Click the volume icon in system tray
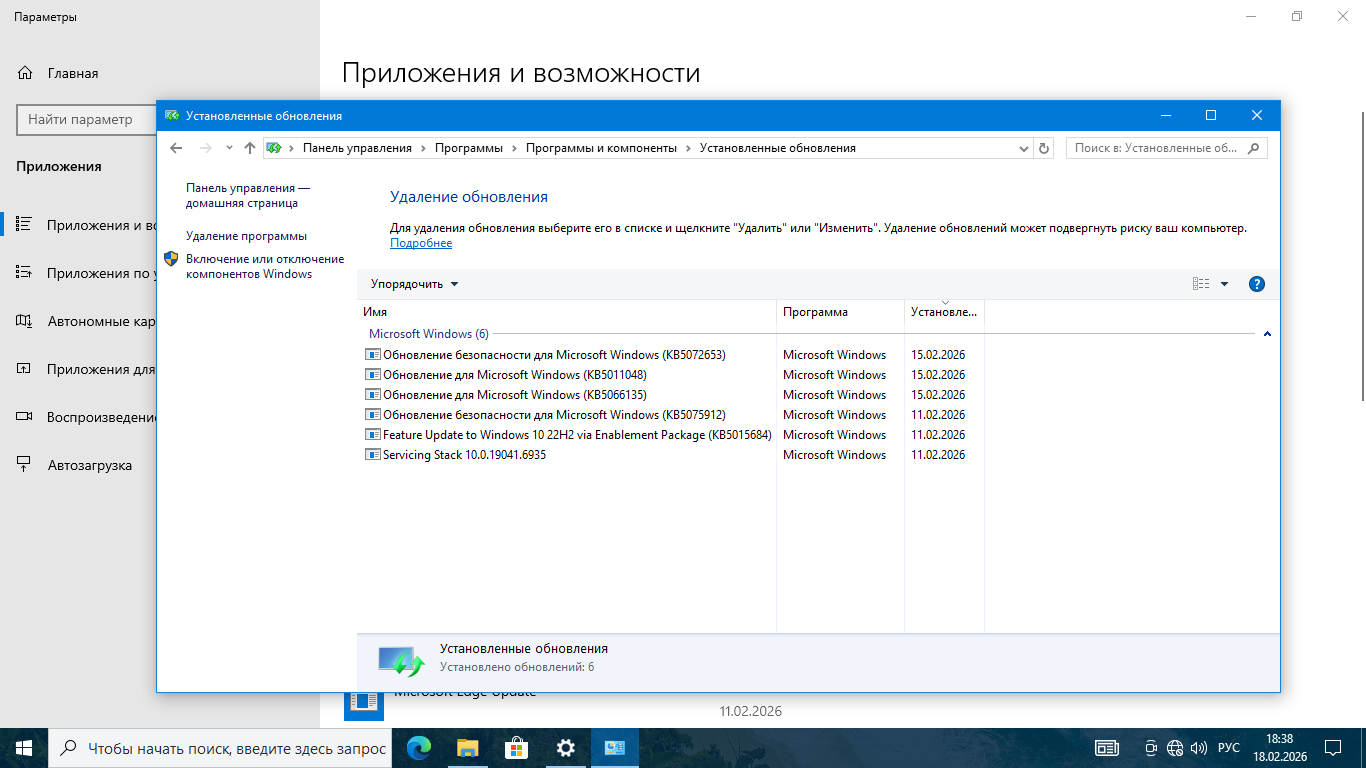 1198,748
